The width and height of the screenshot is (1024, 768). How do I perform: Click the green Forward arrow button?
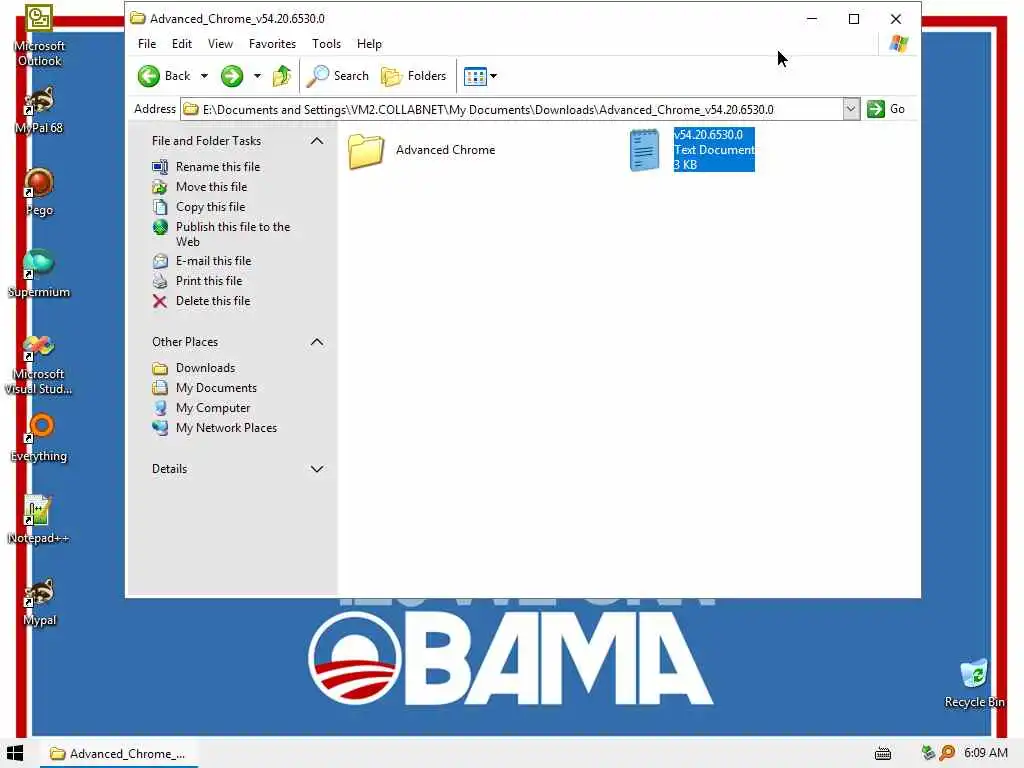[232, 76]
